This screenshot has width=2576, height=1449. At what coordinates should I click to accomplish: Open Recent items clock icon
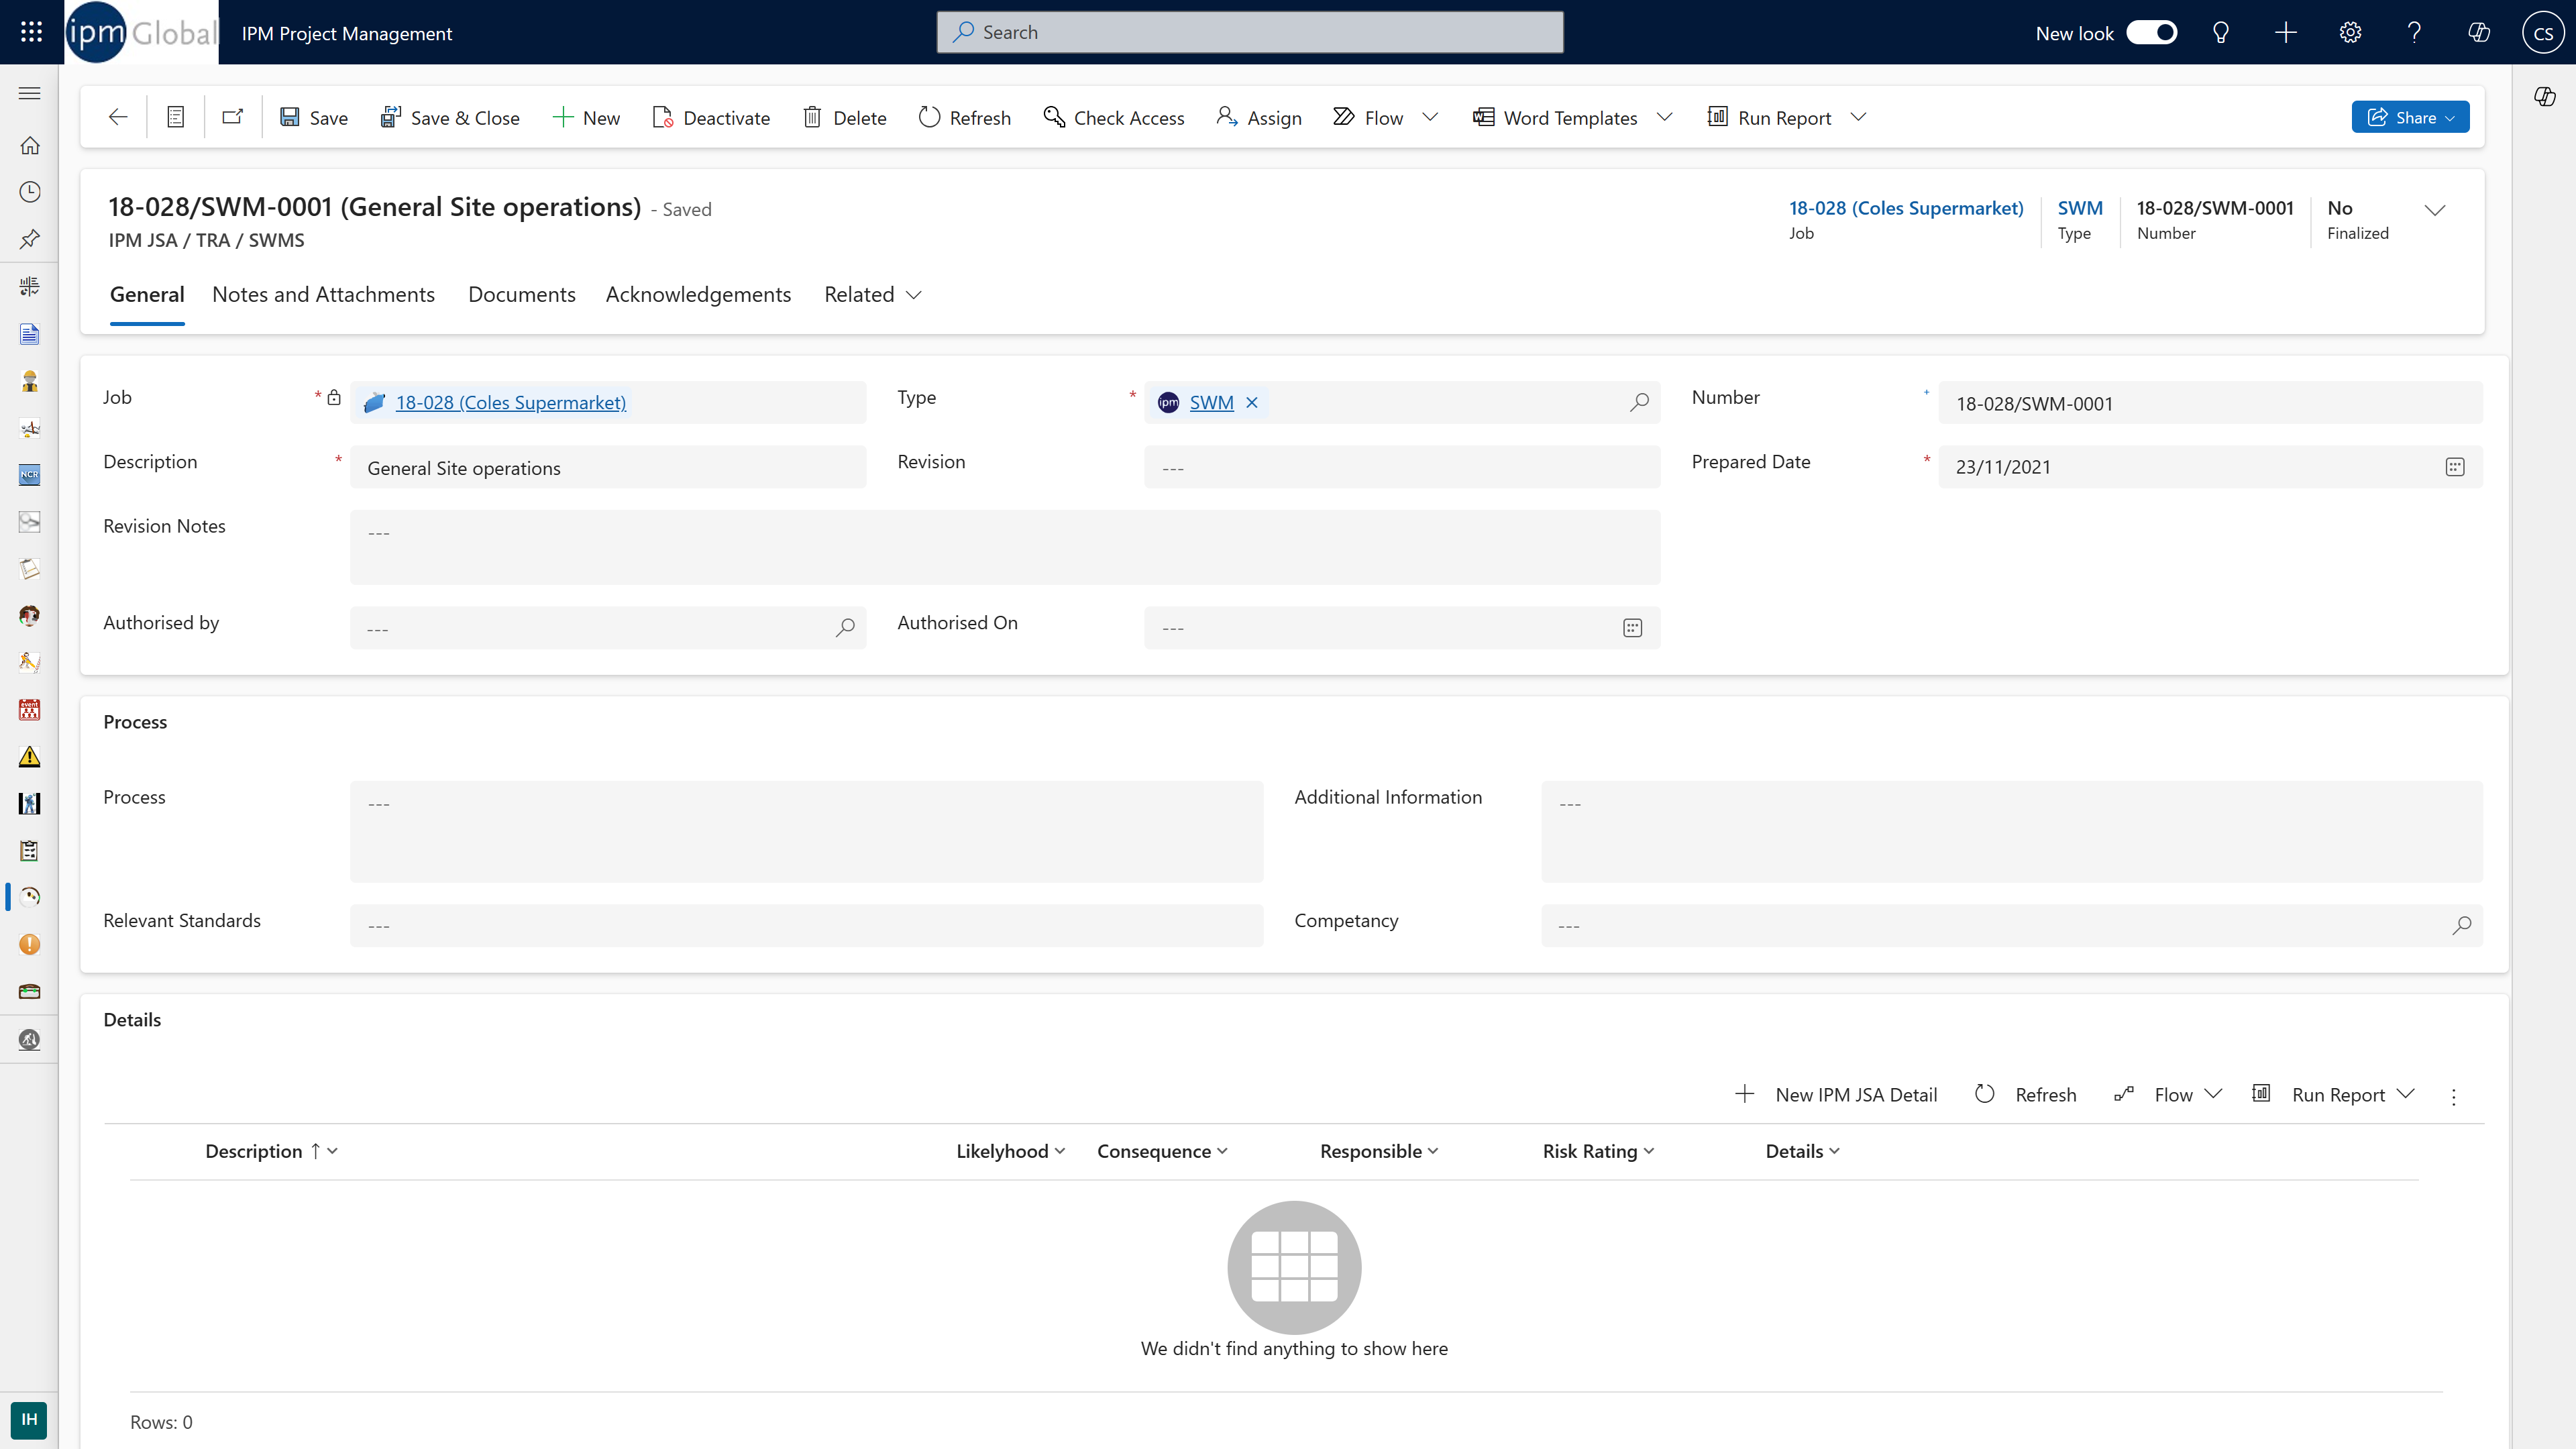pos(30,192)
